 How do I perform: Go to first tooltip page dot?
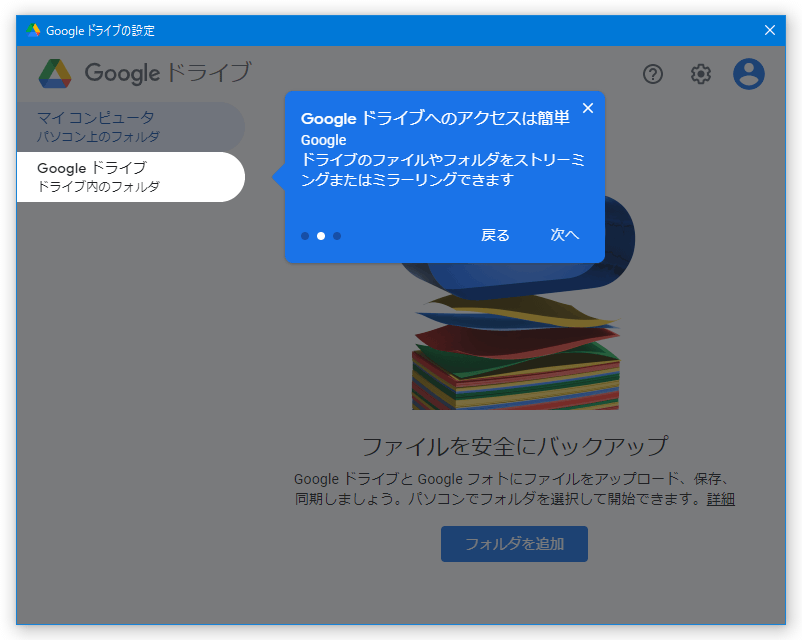[305, 236]
